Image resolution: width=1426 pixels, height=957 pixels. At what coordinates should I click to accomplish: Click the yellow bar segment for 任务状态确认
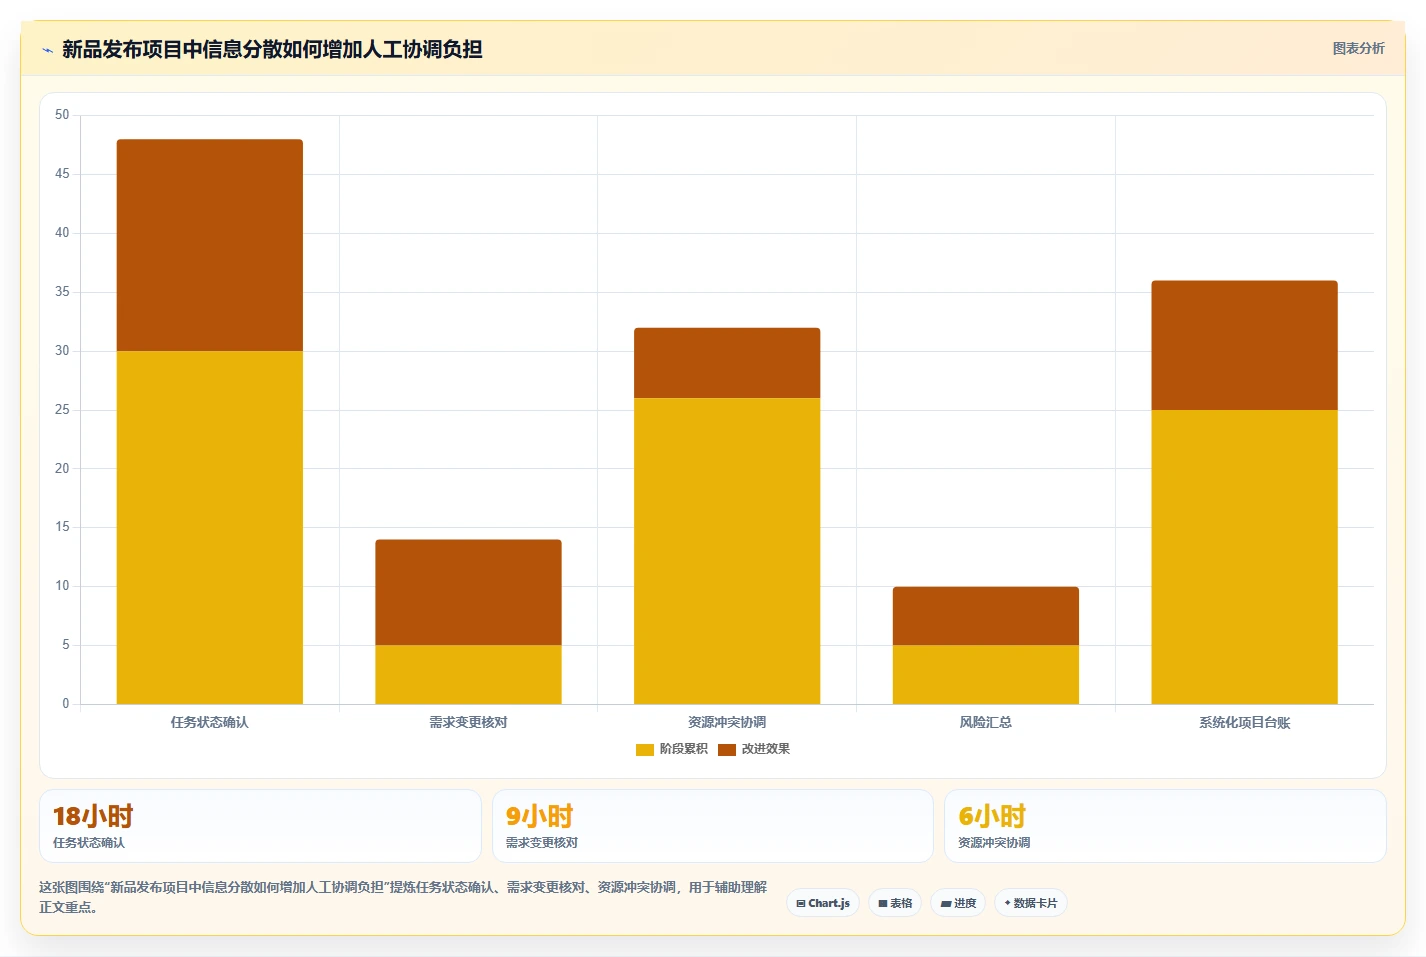click(210, 527)
